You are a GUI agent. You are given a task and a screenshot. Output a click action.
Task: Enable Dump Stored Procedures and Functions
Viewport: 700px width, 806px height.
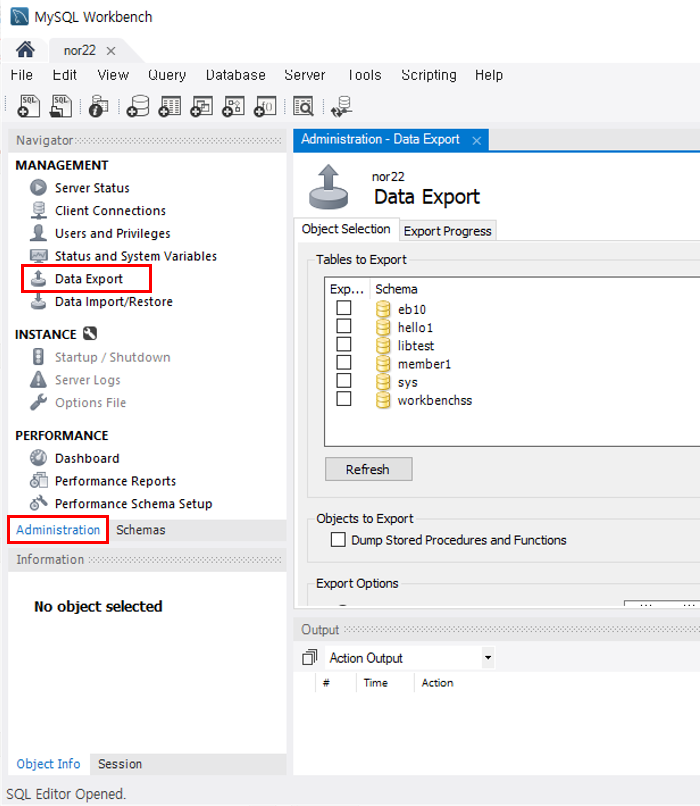tap(338, 539)
